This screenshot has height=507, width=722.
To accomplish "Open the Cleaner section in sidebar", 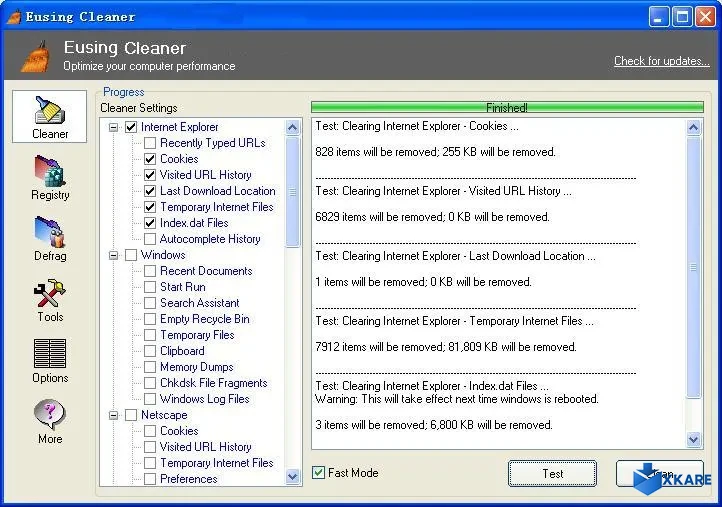I will pos(49,117).
